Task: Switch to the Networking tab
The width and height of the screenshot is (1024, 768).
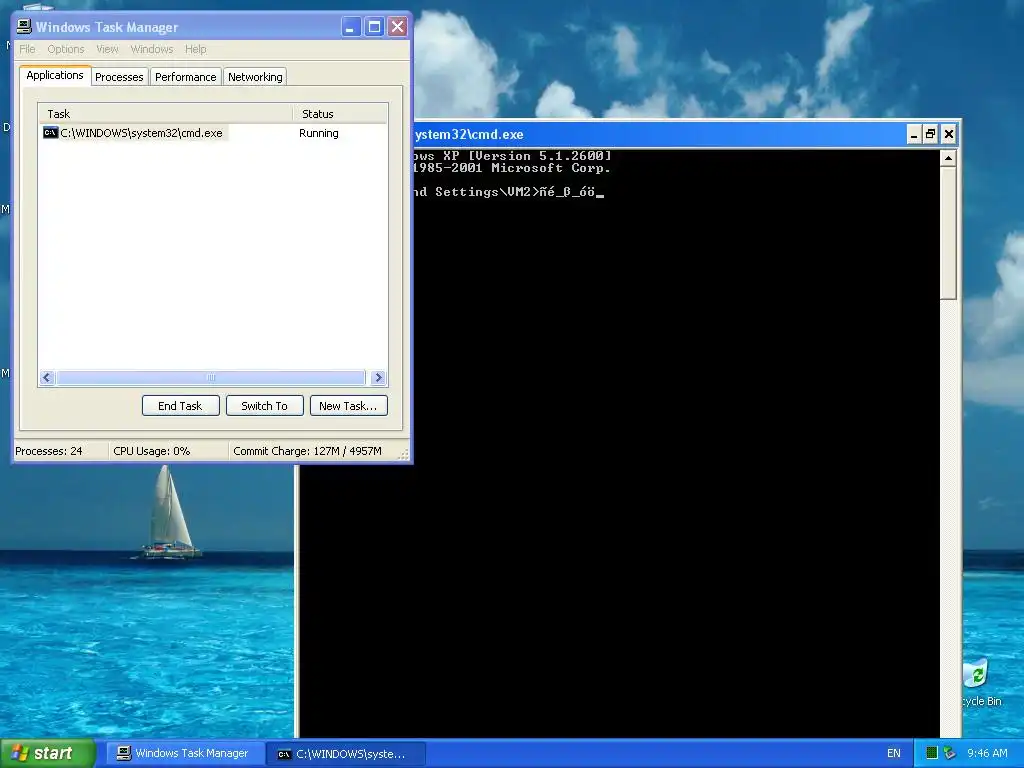Action: pyautogui.click(x=255, y=77)
